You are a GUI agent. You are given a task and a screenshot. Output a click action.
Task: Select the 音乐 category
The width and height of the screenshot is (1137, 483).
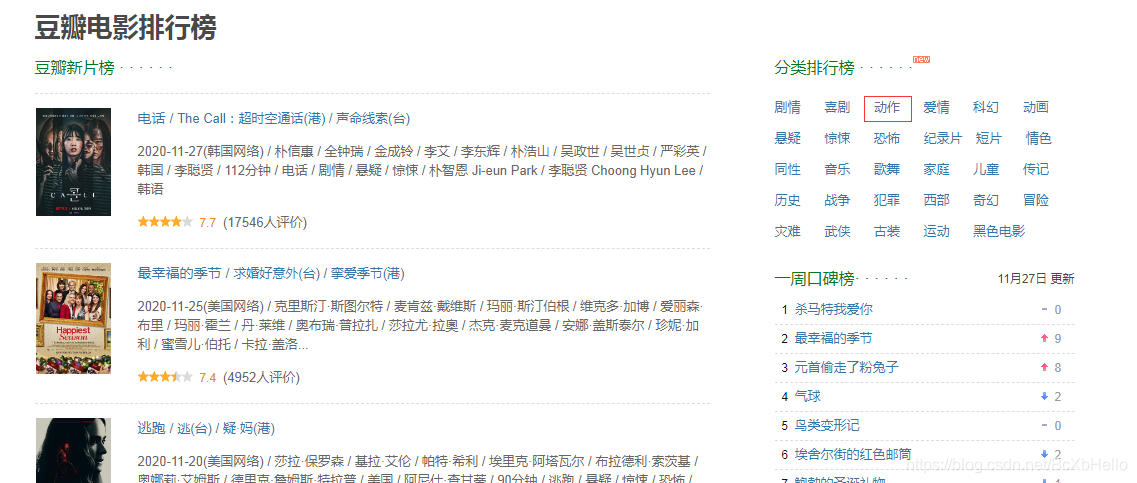point(837,169)
